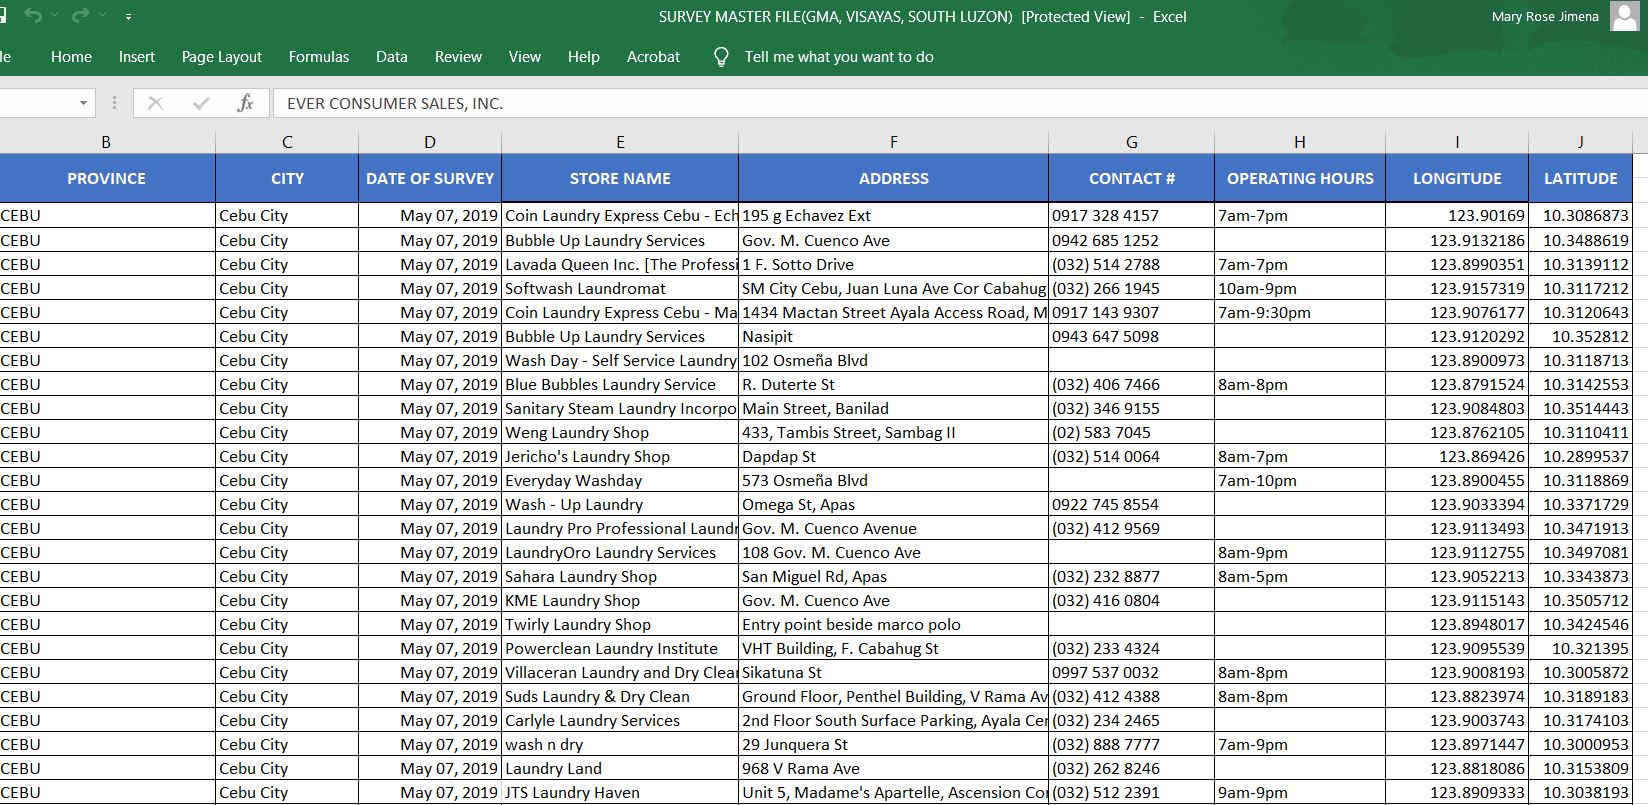Select the JTS Laundry Haven cell
This screenshot has width=1648, height=805.
click(620, 792)
